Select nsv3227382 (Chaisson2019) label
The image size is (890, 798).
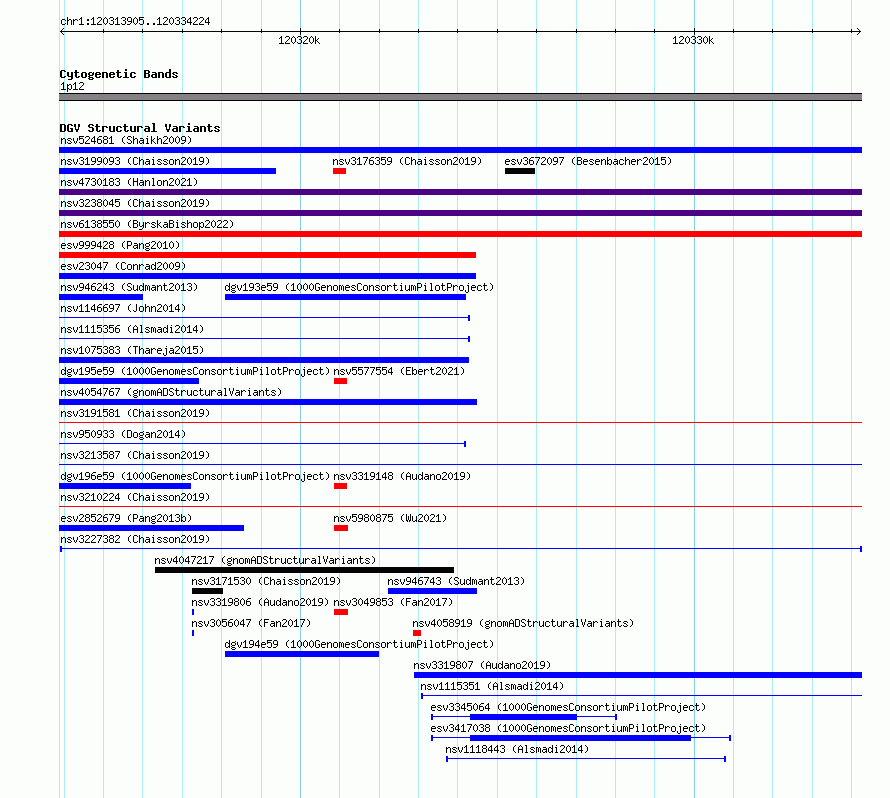coord(135,539)
